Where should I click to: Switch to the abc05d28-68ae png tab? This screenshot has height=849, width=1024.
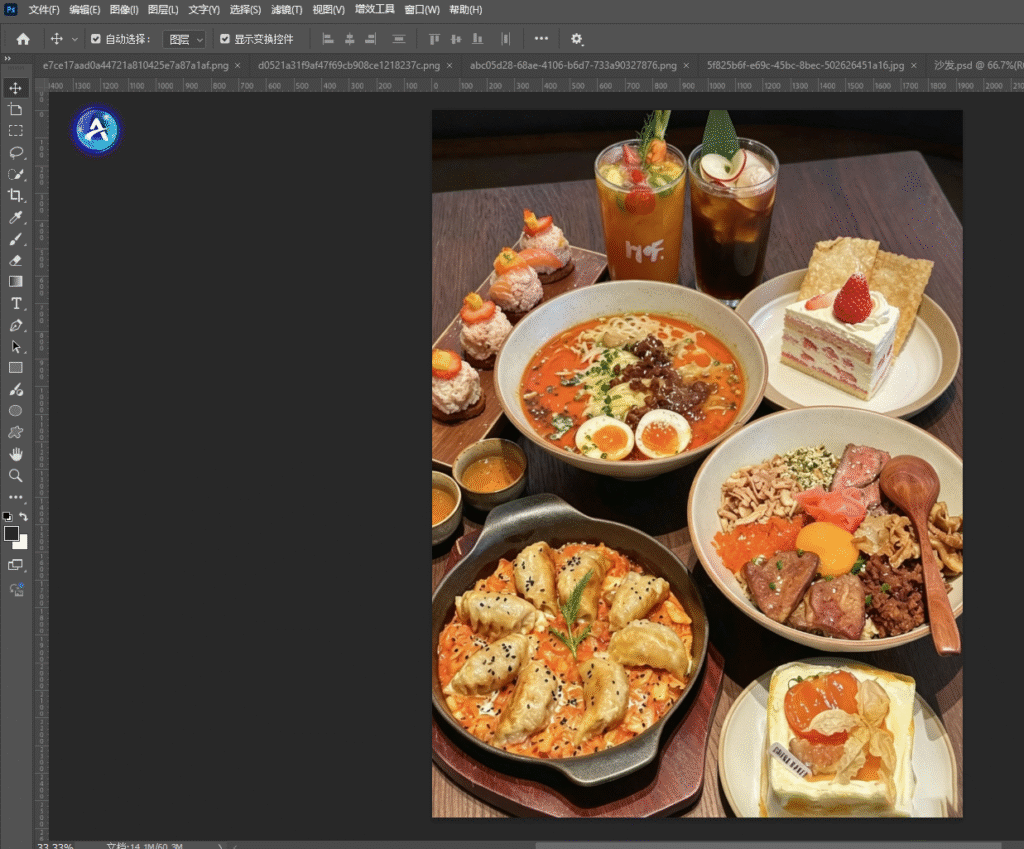573,65
